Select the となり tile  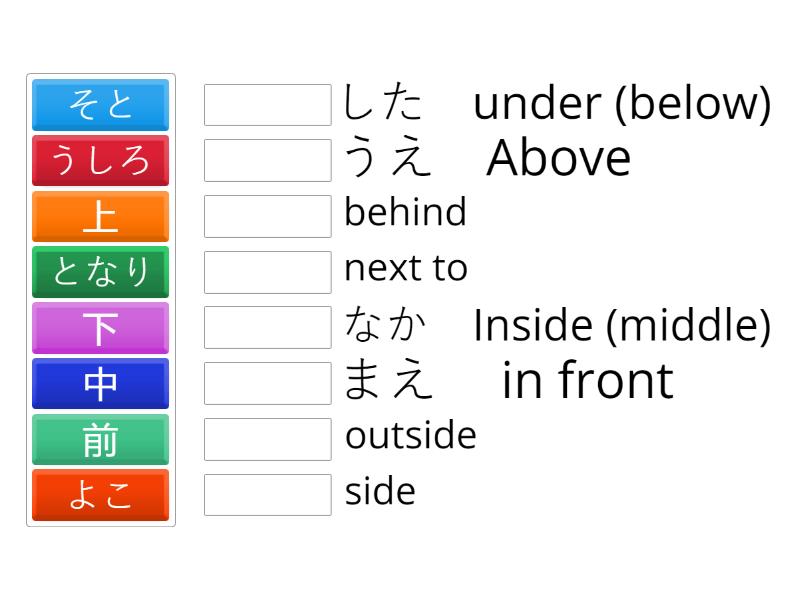point(100,272)
